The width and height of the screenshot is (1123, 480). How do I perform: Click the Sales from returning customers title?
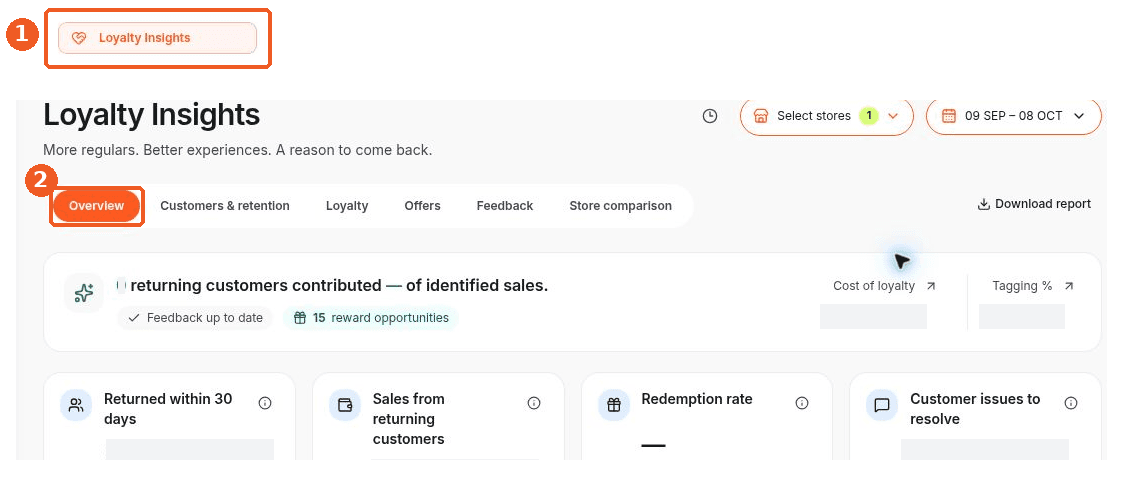click(409, 419)
